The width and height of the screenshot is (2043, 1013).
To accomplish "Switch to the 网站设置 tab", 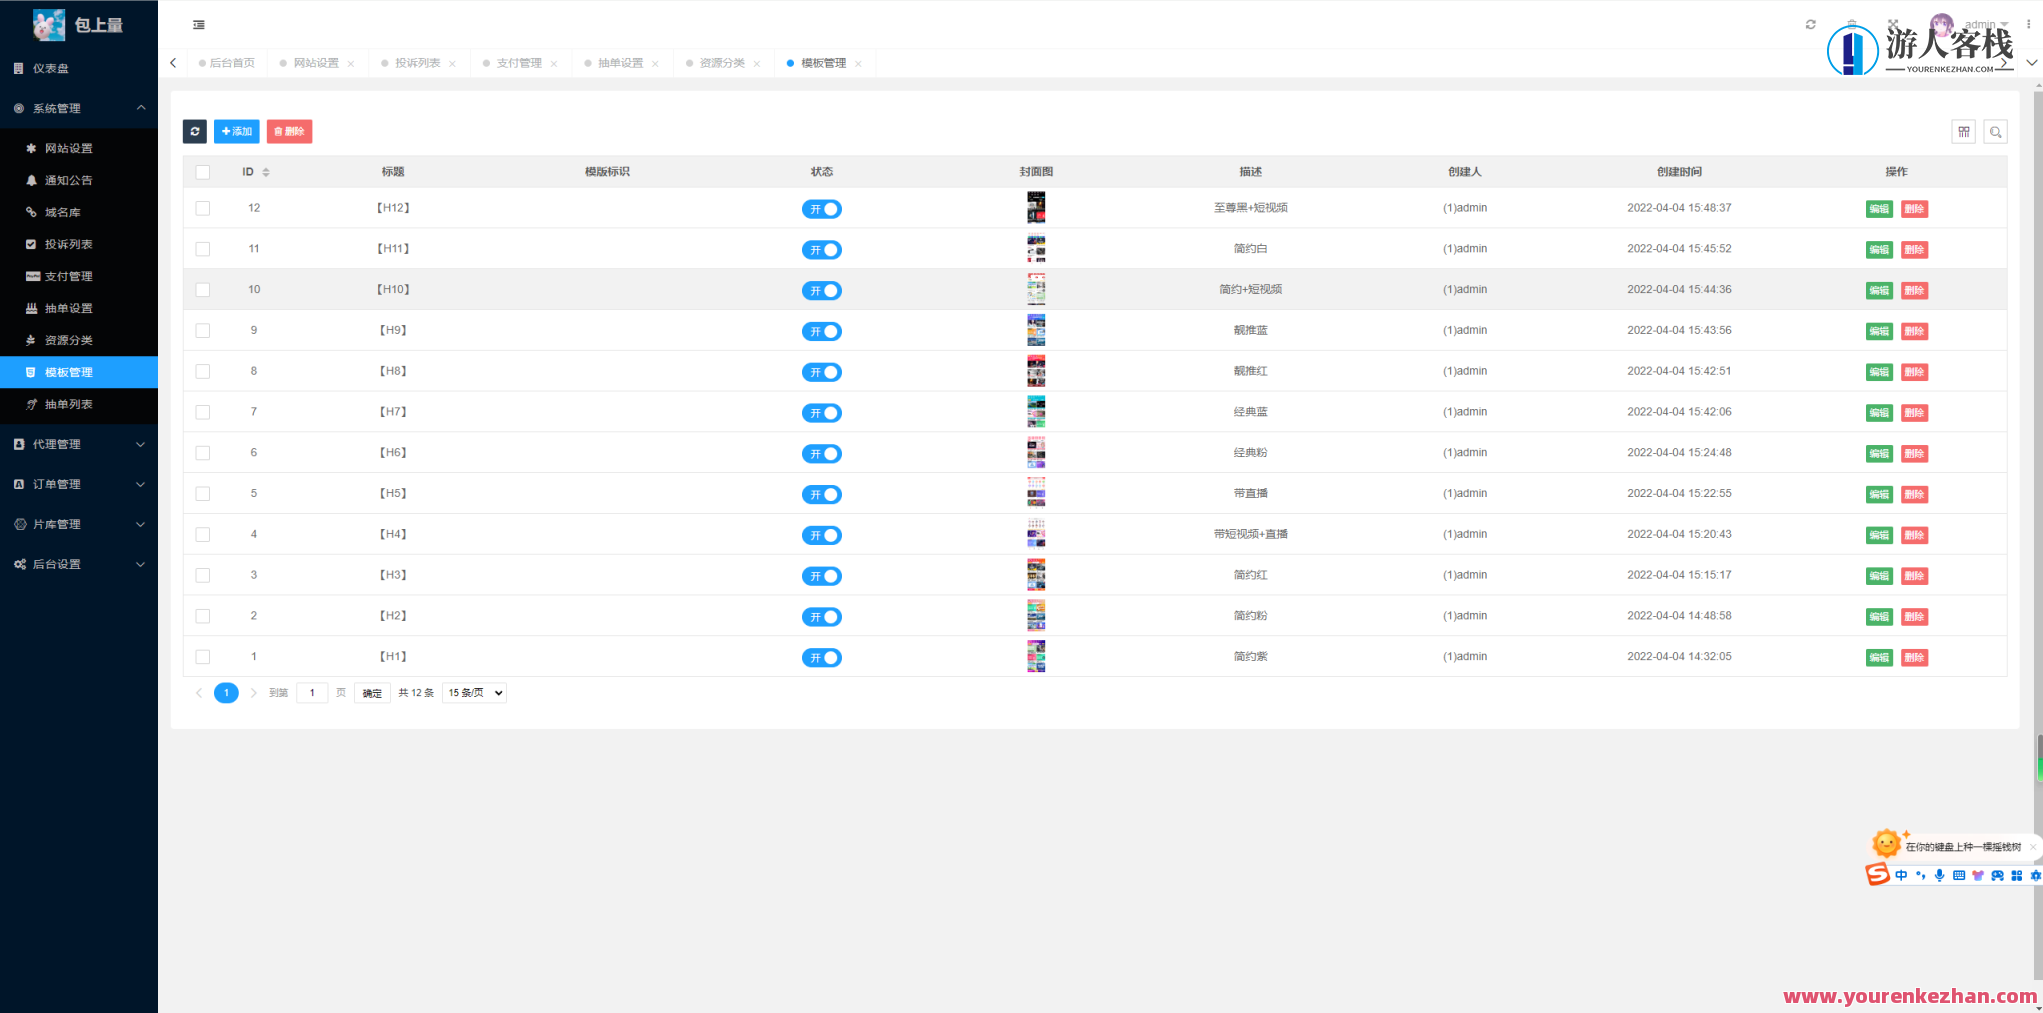I will point(316,63).
